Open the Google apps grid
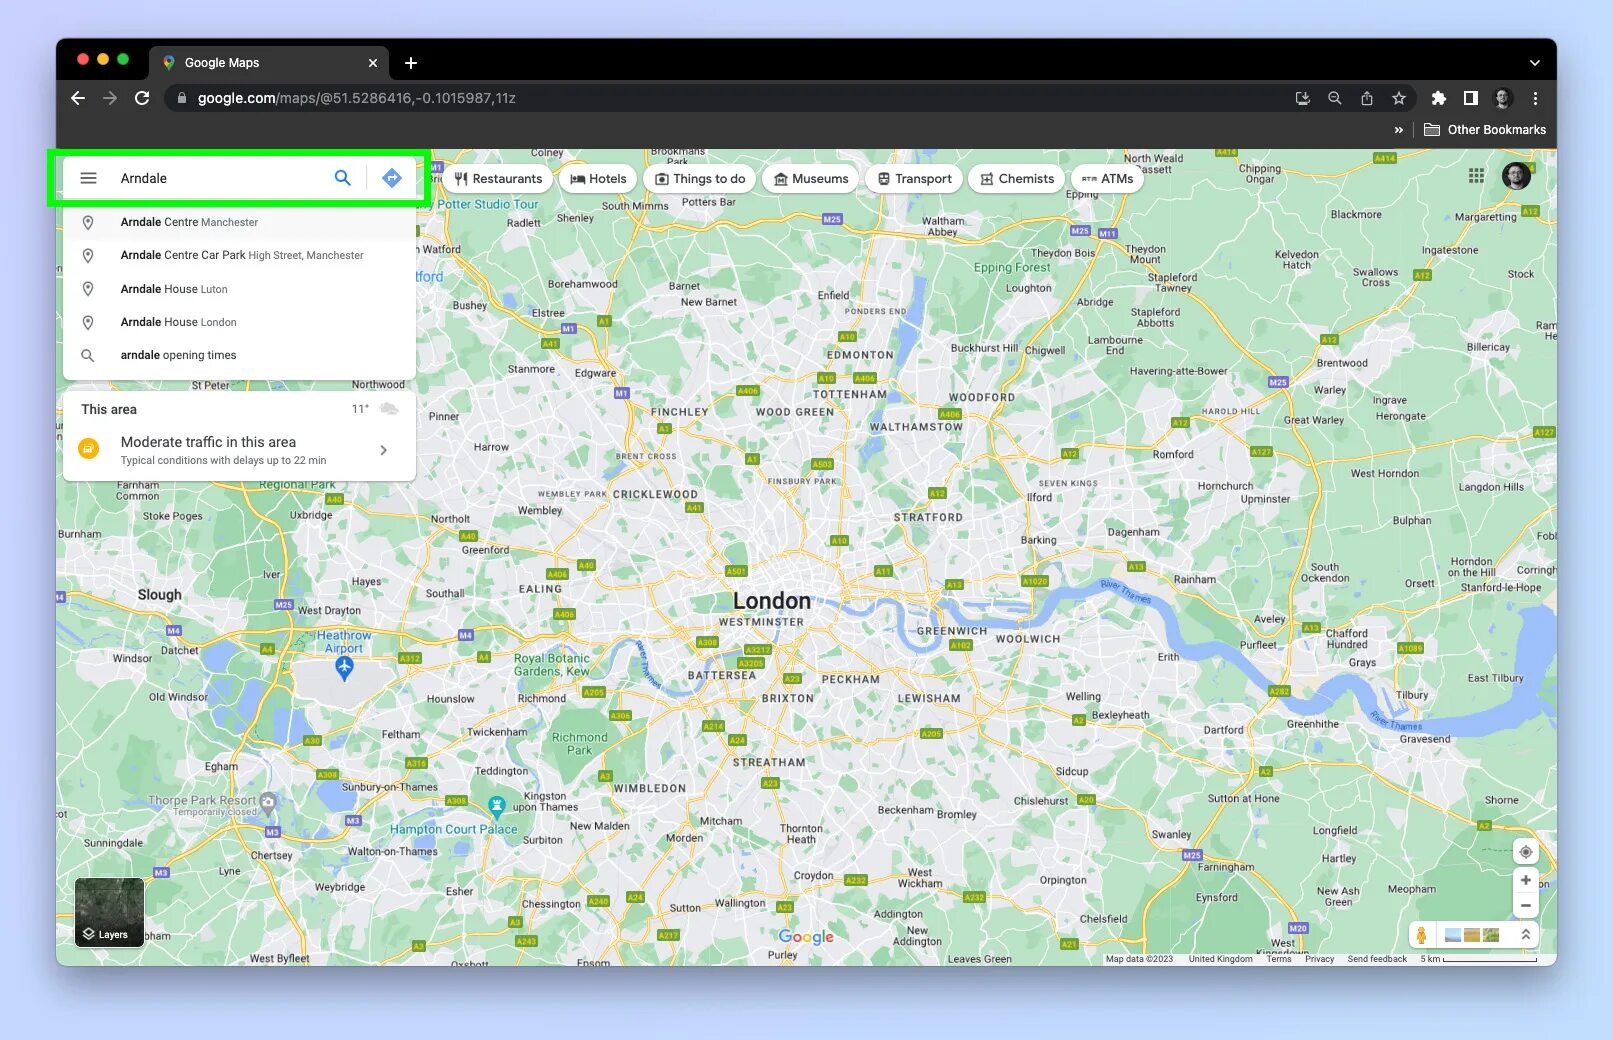This screenshot has width=1613, height=1040. coord(1476,176)
